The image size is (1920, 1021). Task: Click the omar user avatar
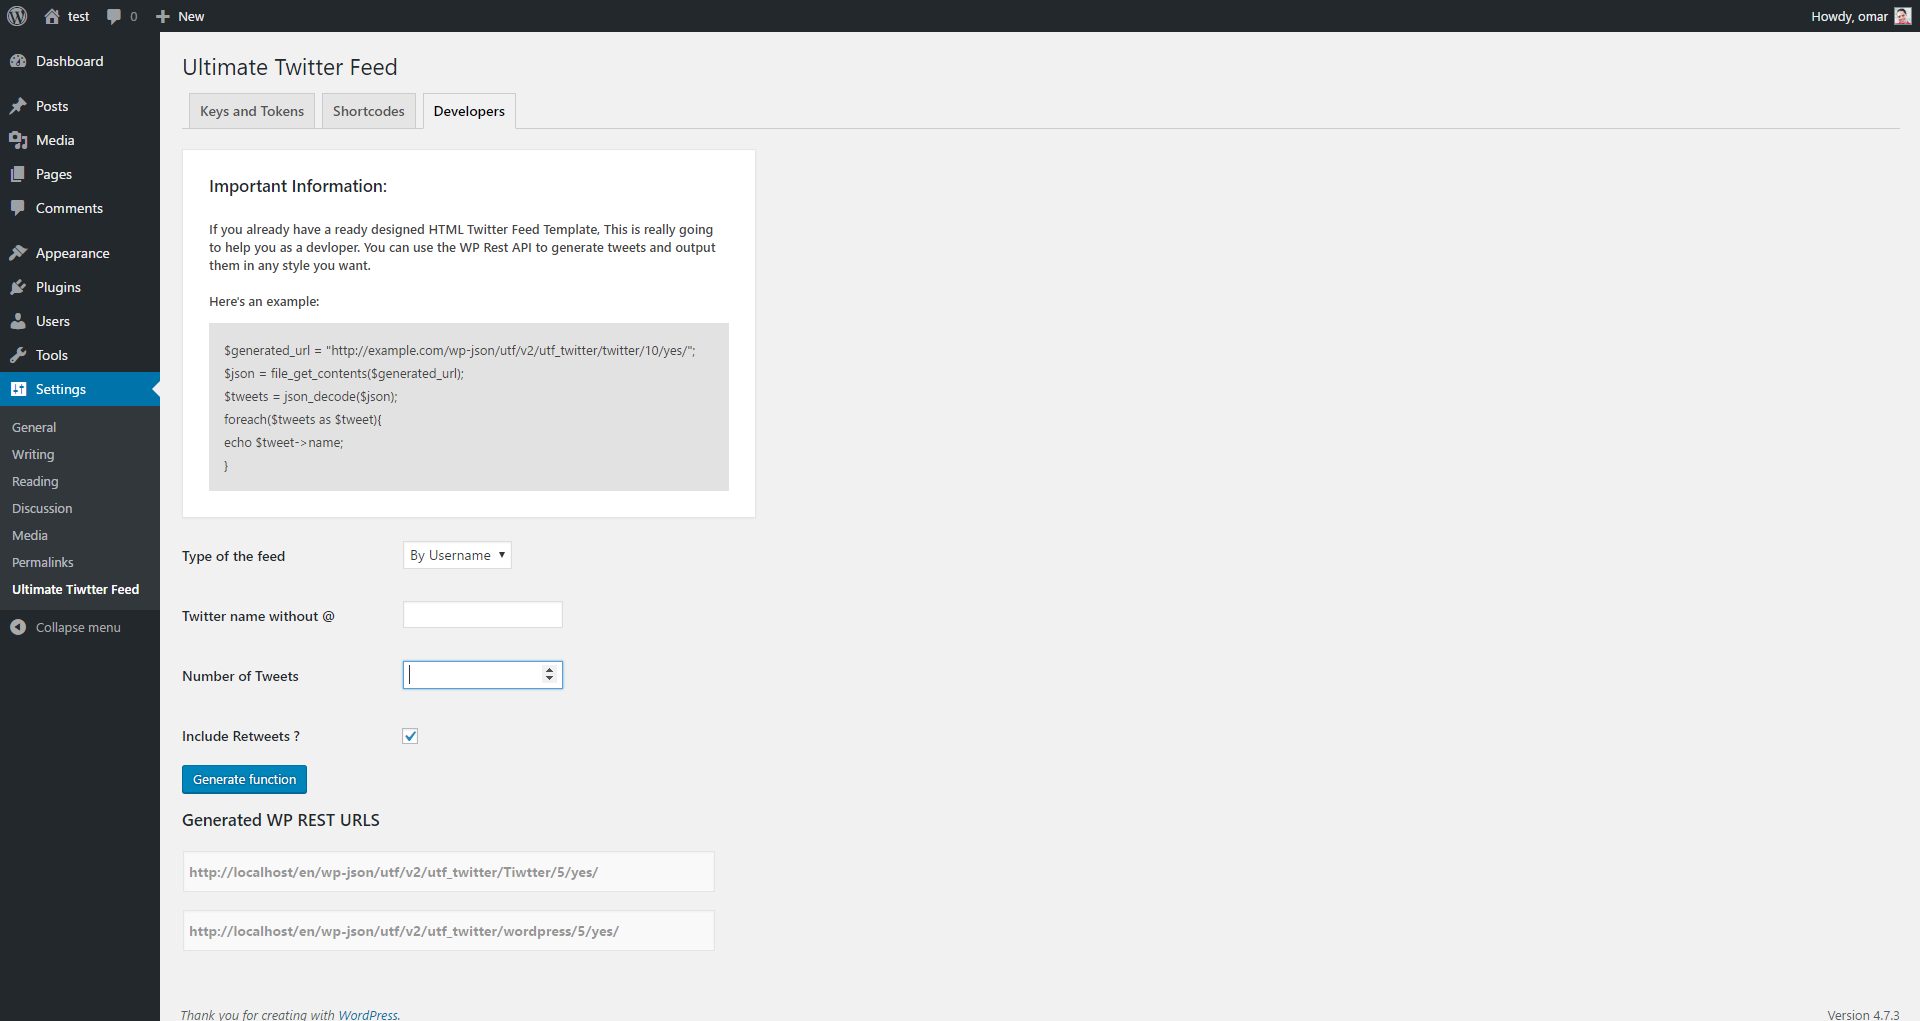tap(1902, 16)
